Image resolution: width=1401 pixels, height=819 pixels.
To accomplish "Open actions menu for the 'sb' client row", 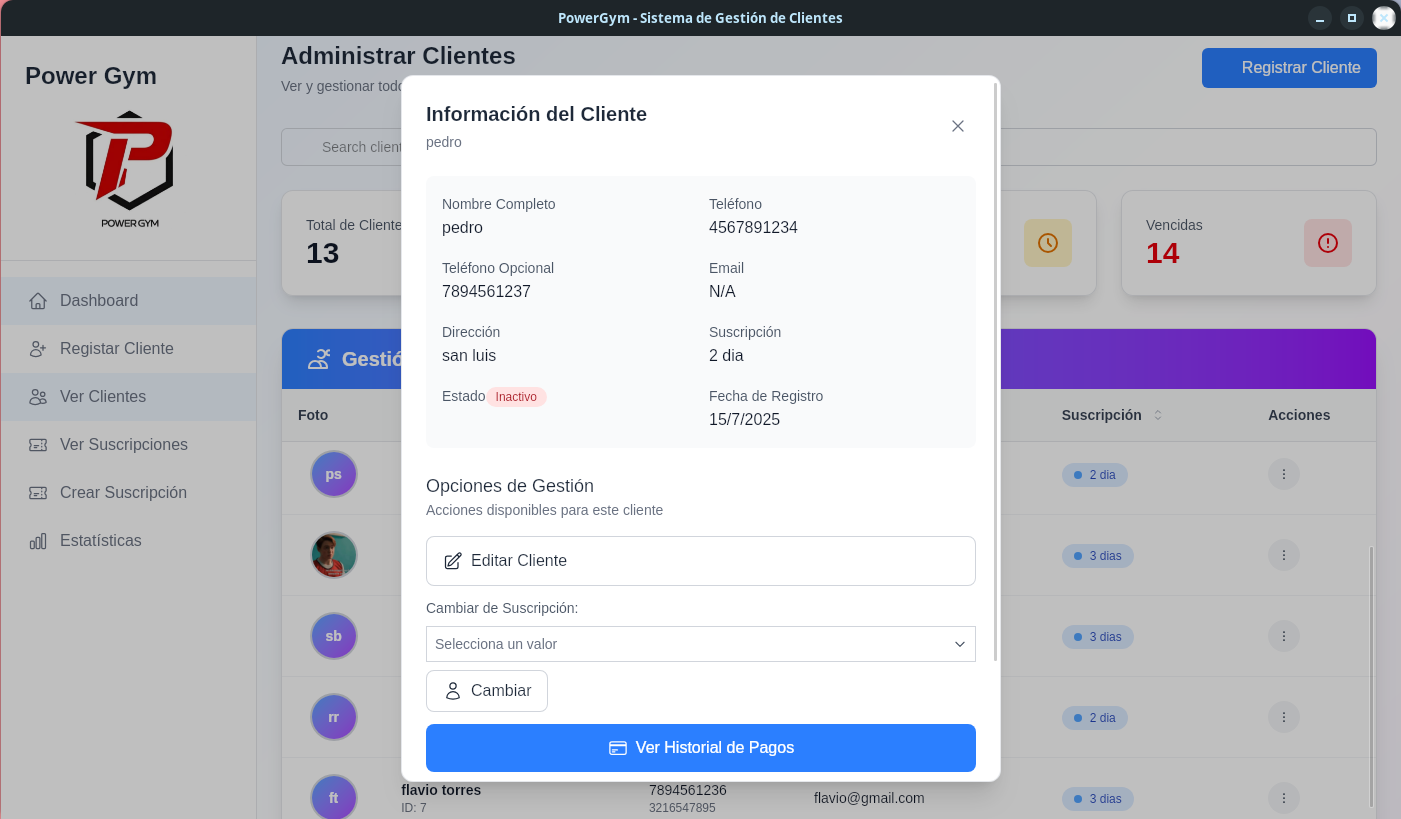I will pos(1284,636).
